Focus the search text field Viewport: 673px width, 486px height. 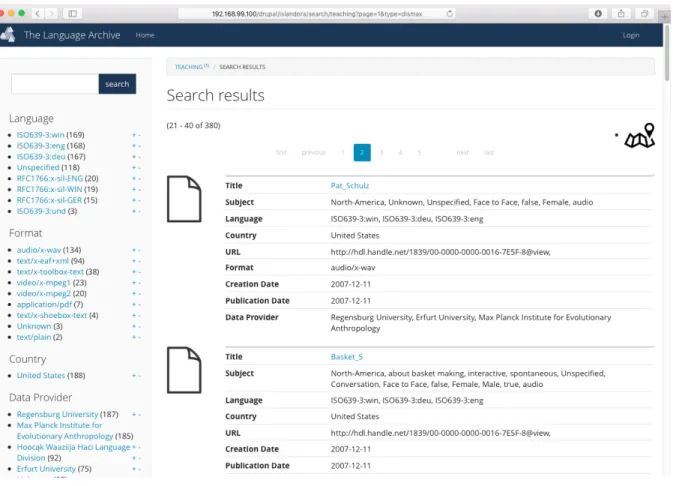[55, 84]
